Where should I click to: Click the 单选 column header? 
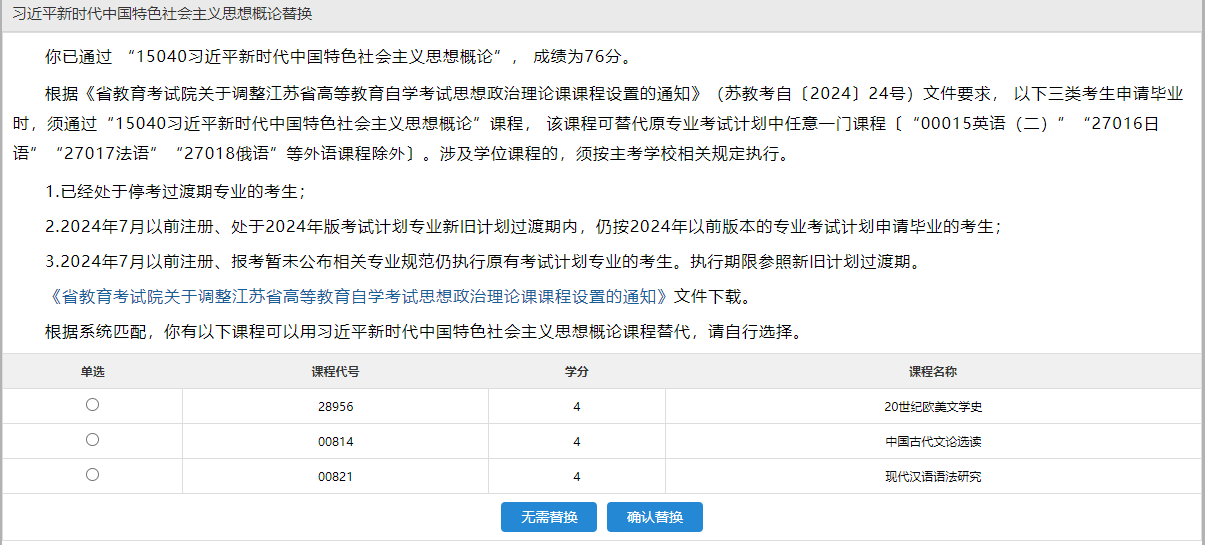point(92,371)
